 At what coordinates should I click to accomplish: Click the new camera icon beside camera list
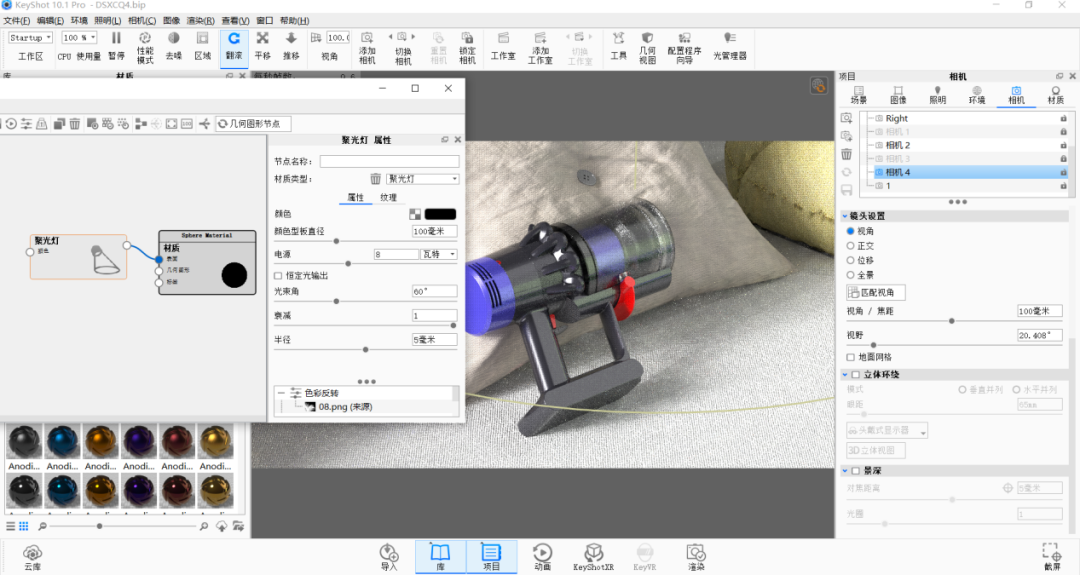[847, 118]
